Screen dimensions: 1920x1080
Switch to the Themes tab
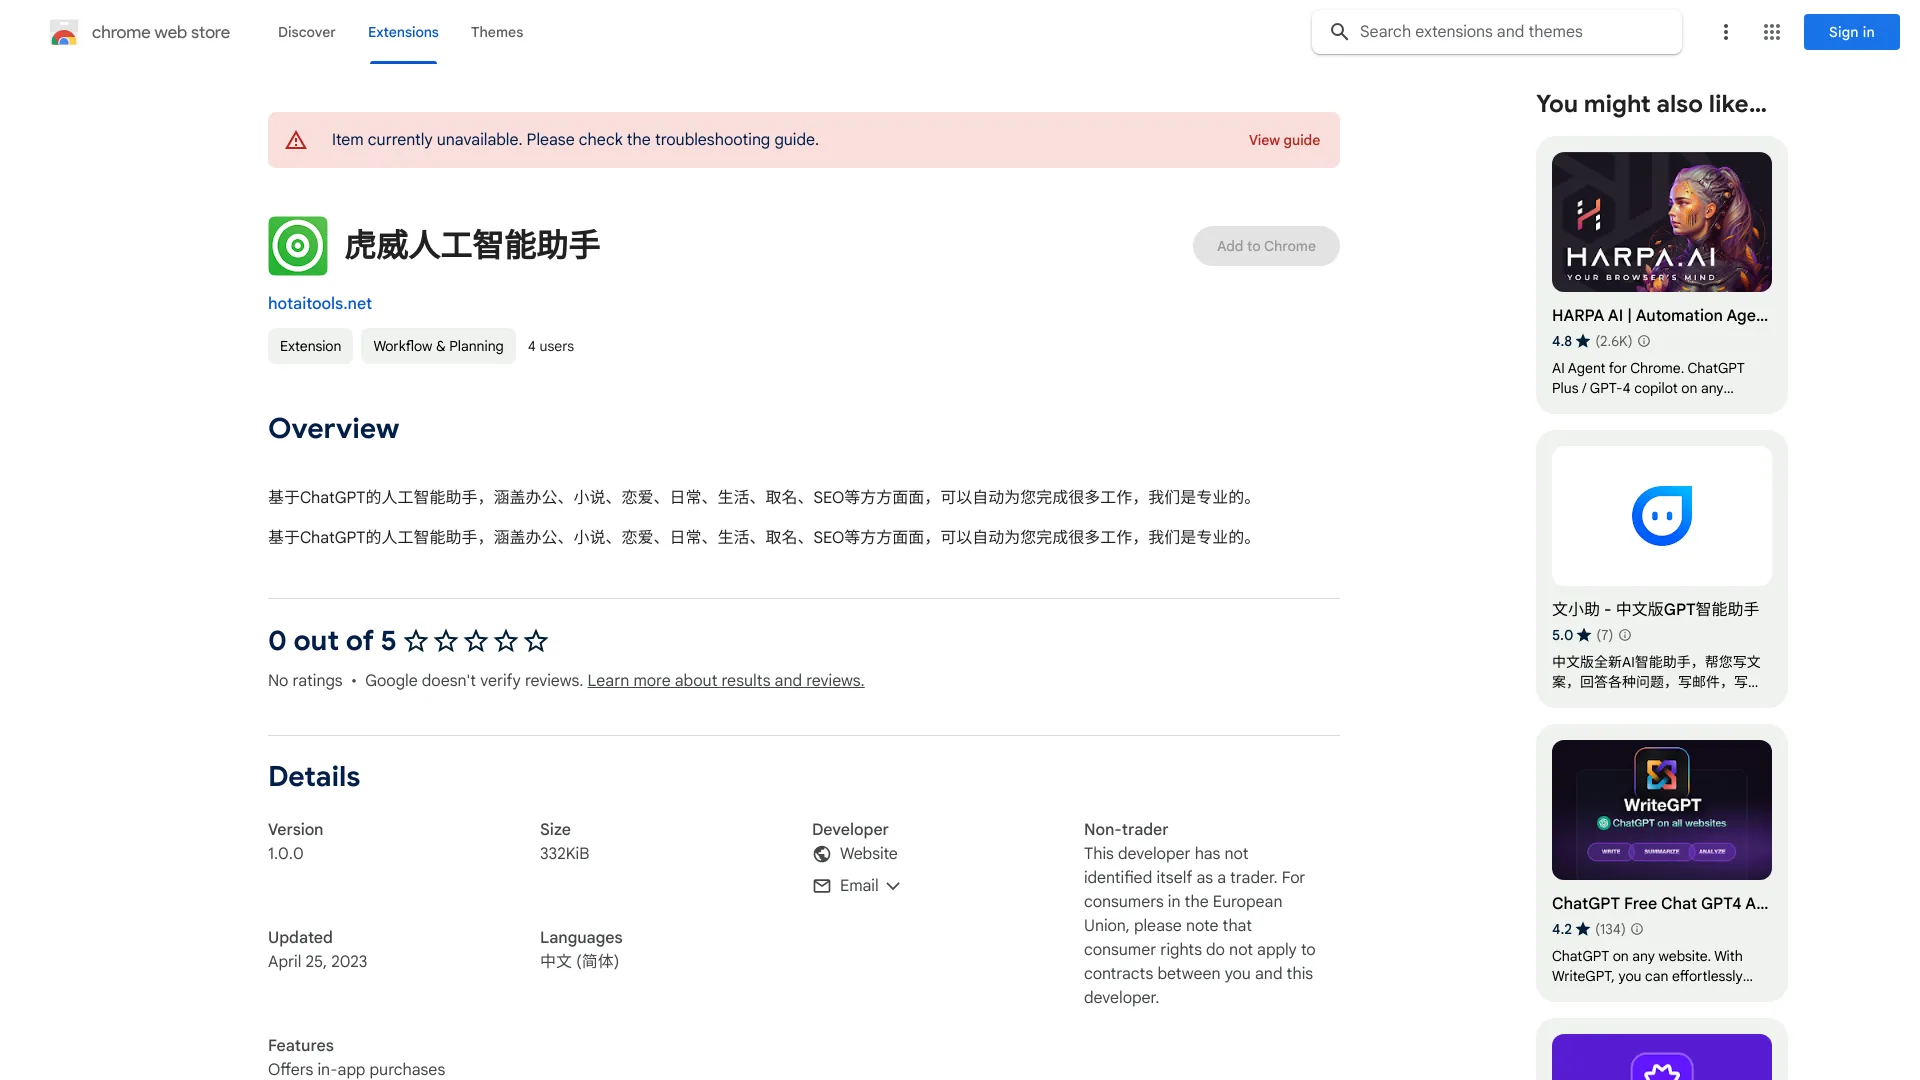497,32
